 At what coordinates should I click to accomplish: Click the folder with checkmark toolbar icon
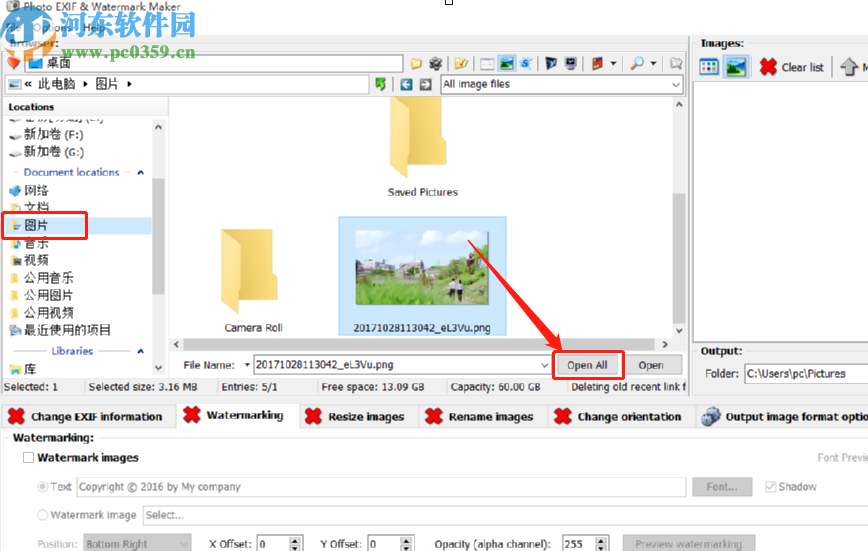point(461,64)
